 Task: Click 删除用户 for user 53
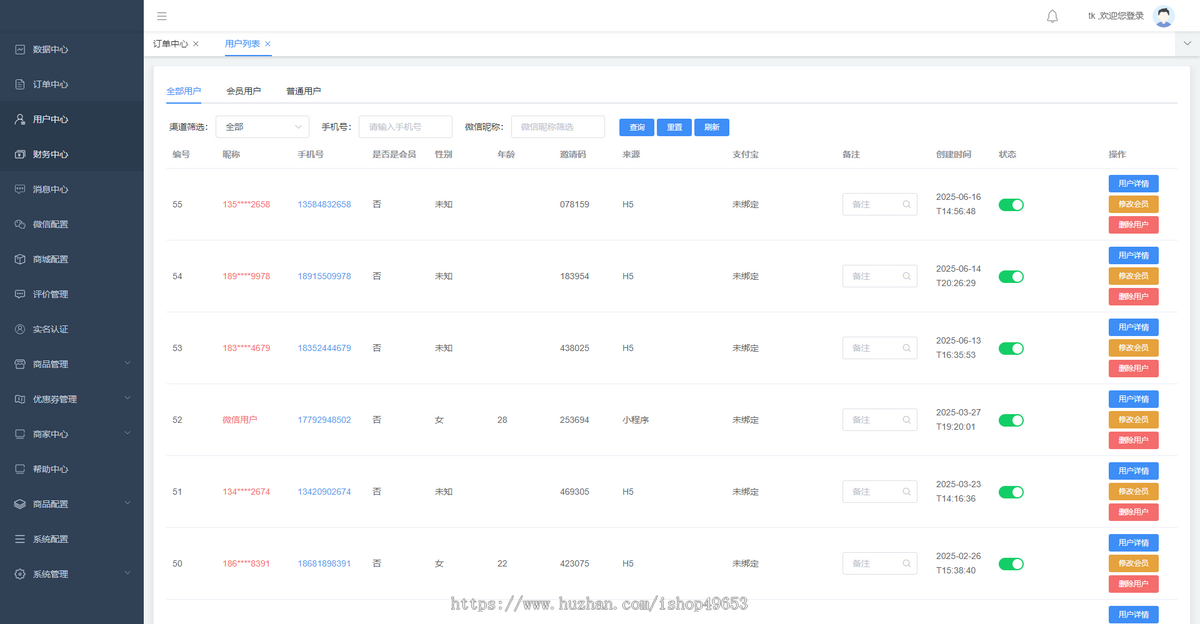(1133, 368)
